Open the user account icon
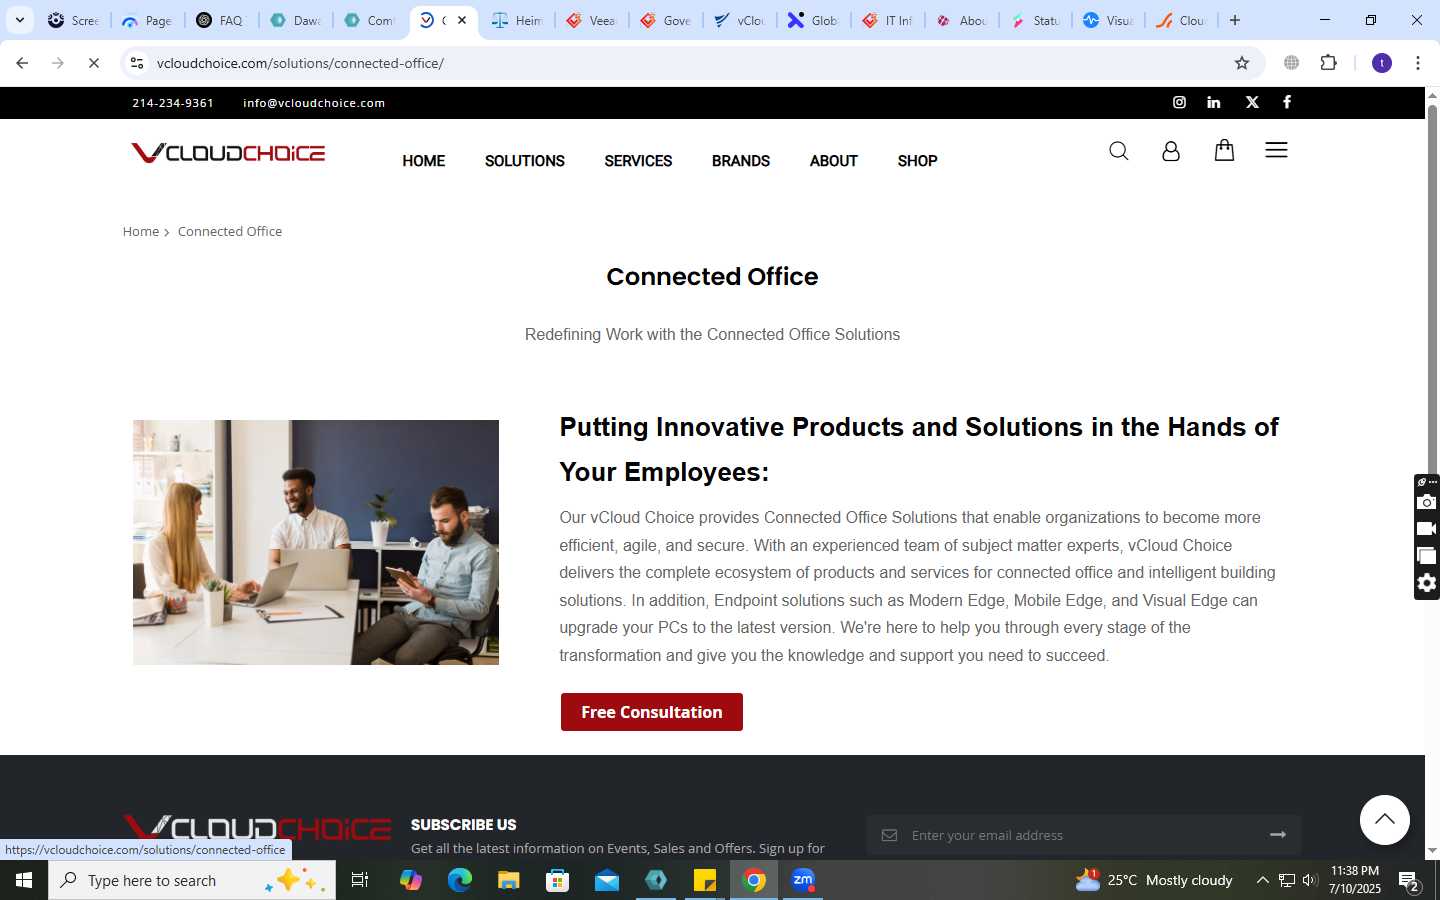Image resolution: width=1440 pixels, height=900 pixels. [x=1171, y=151]
